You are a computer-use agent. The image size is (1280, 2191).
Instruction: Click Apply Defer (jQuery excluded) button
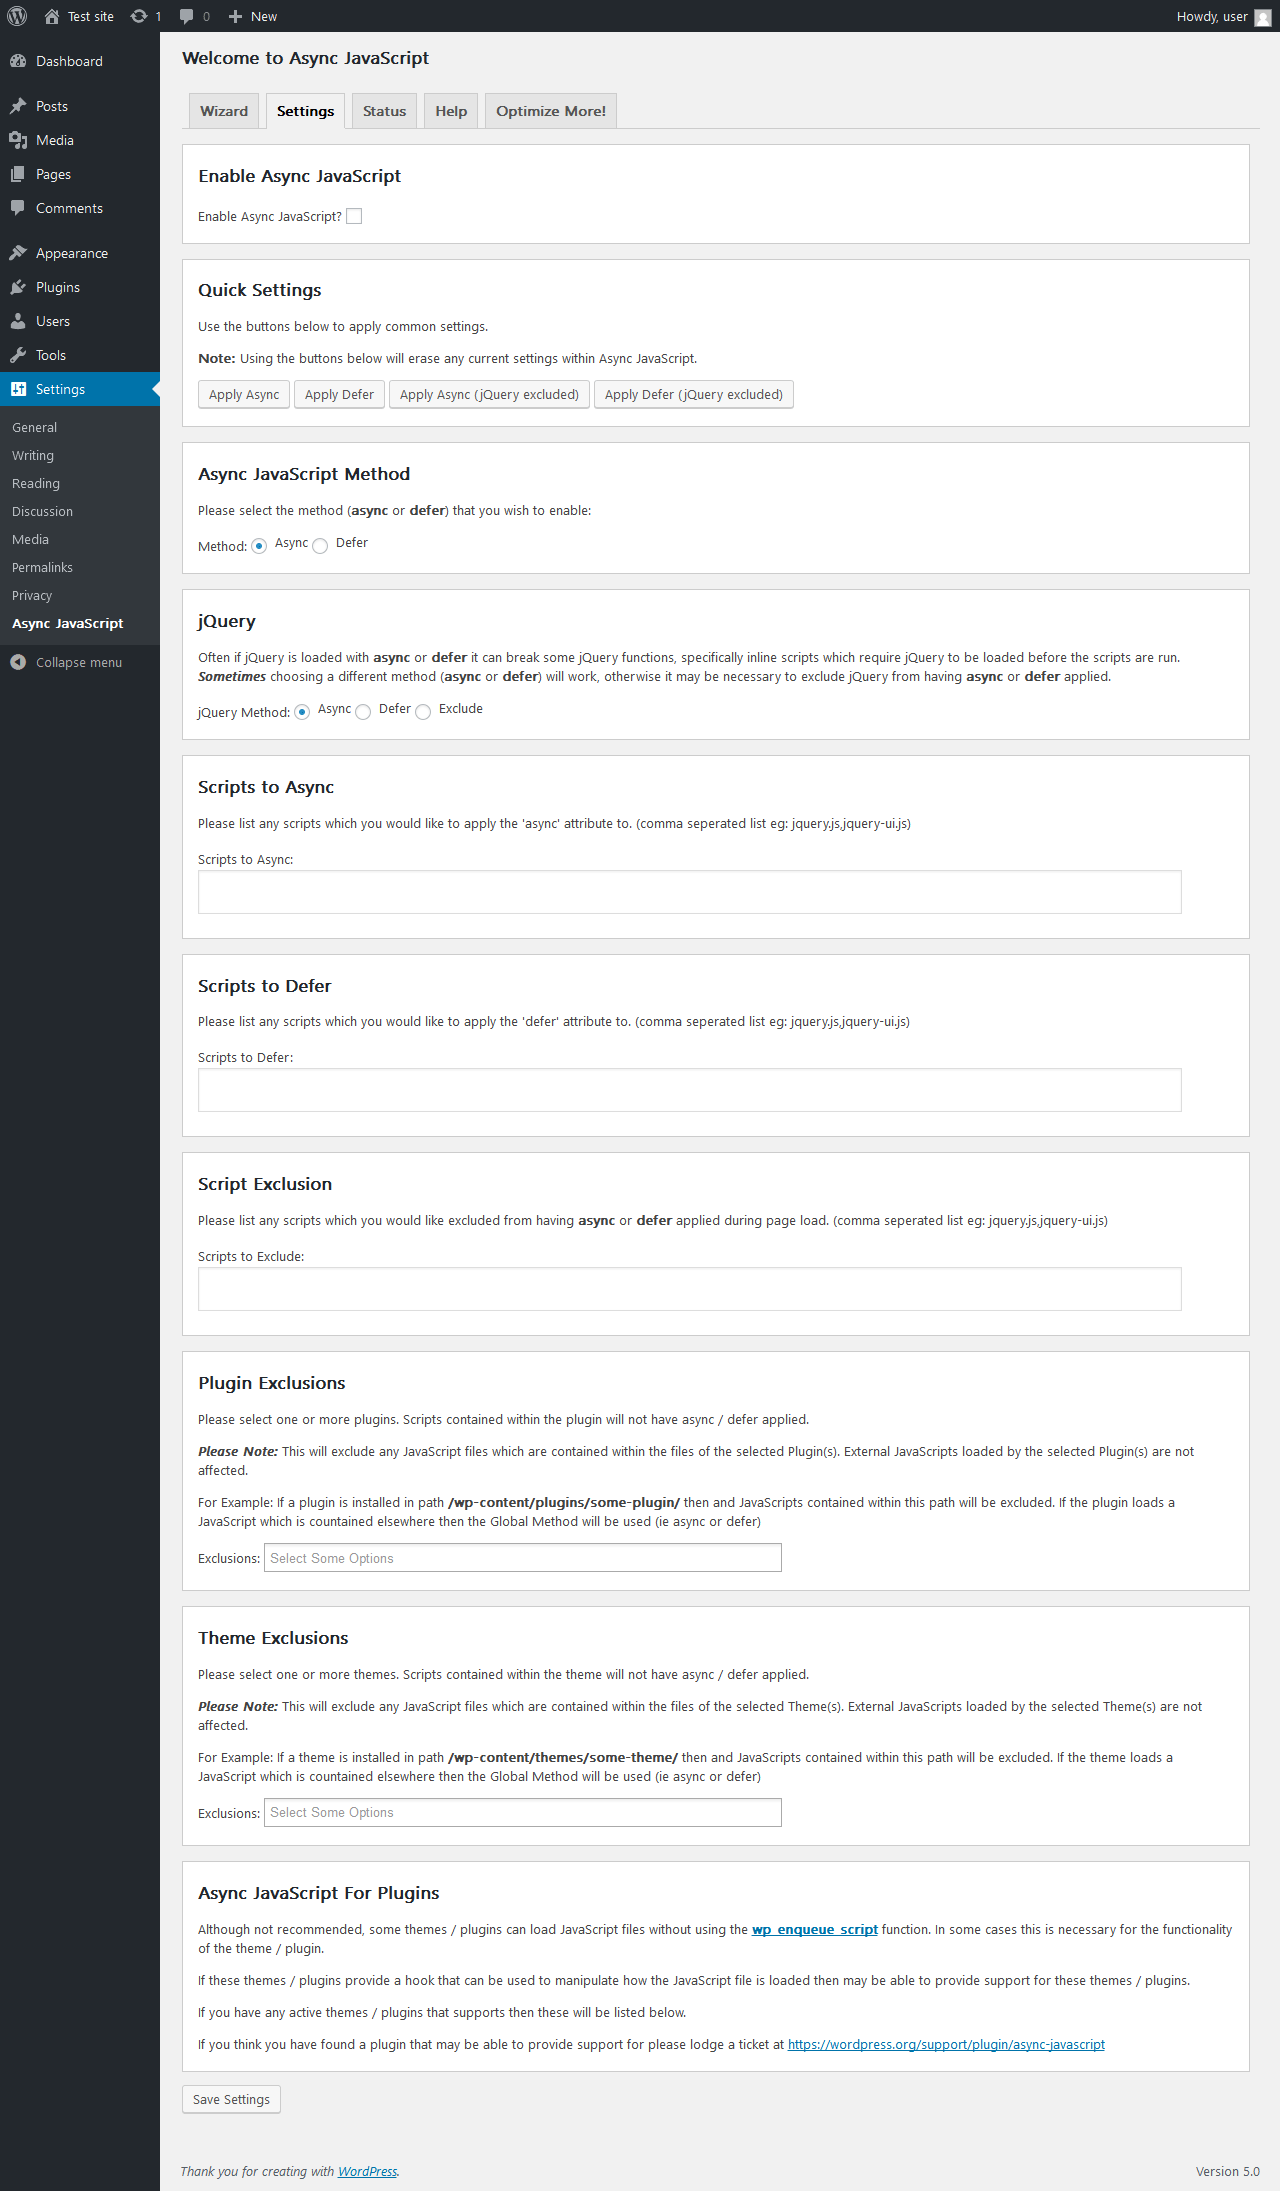pyautogui.click(x=693, y=394)
